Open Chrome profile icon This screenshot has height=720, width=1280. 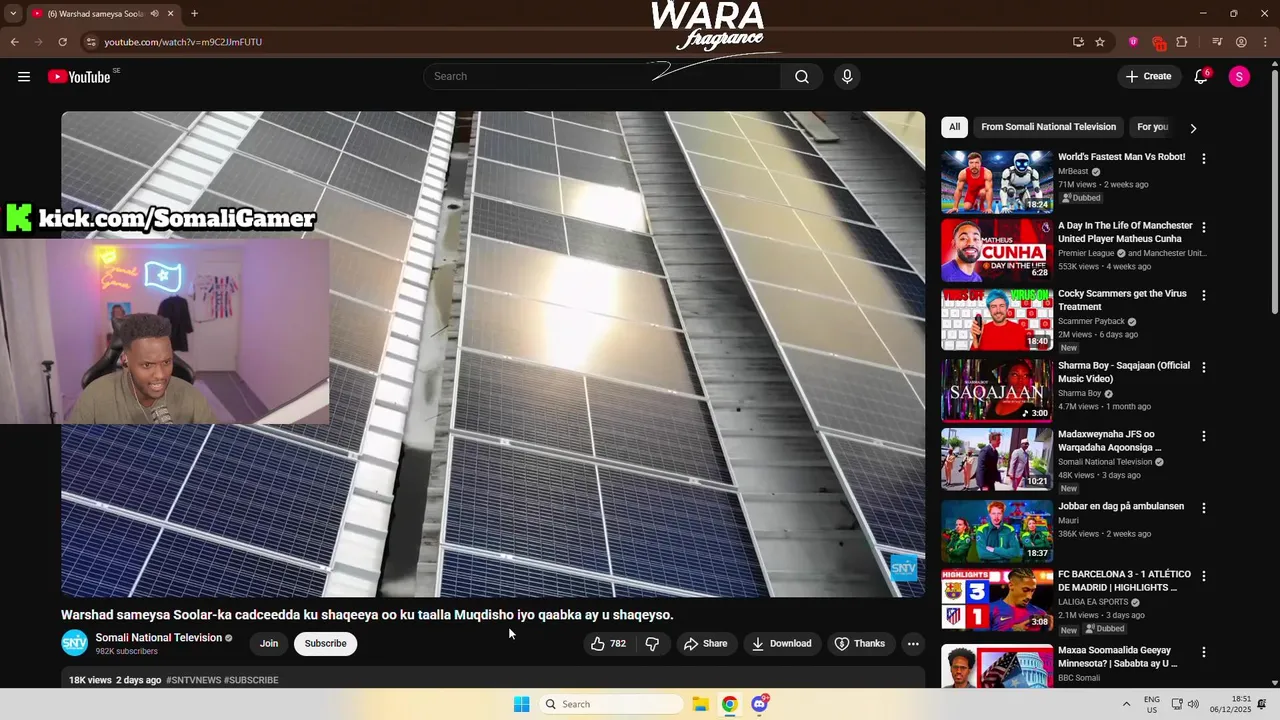[x=1241, y=42]
